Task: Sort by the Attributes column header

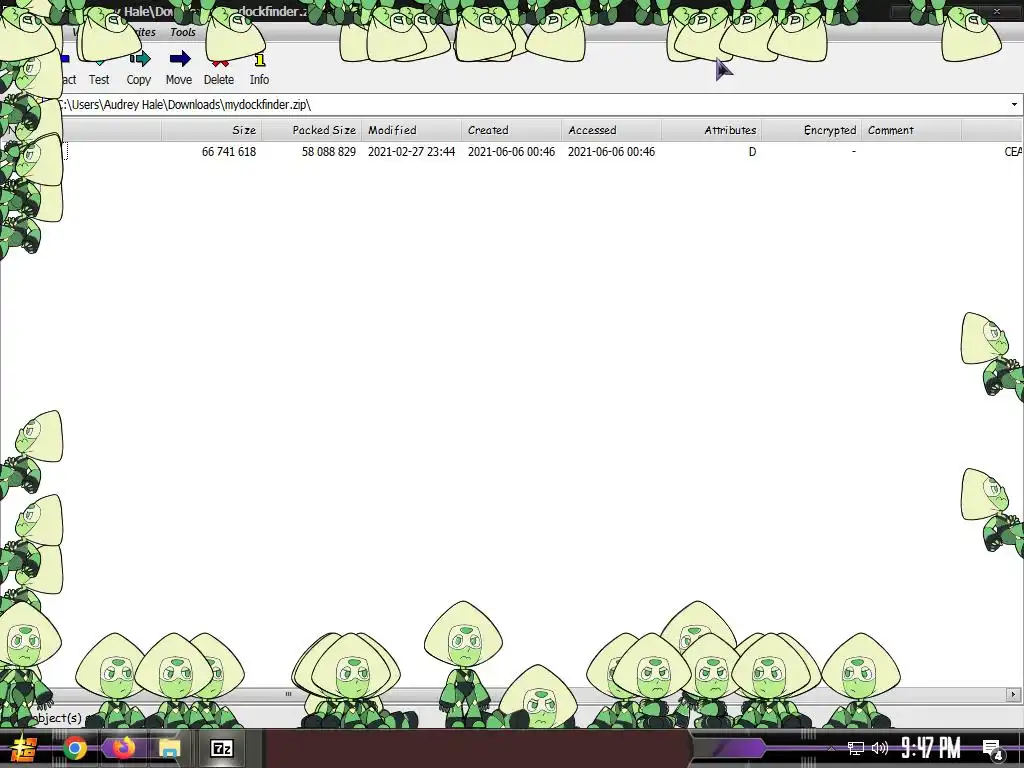Action: [x=711, y=130]
